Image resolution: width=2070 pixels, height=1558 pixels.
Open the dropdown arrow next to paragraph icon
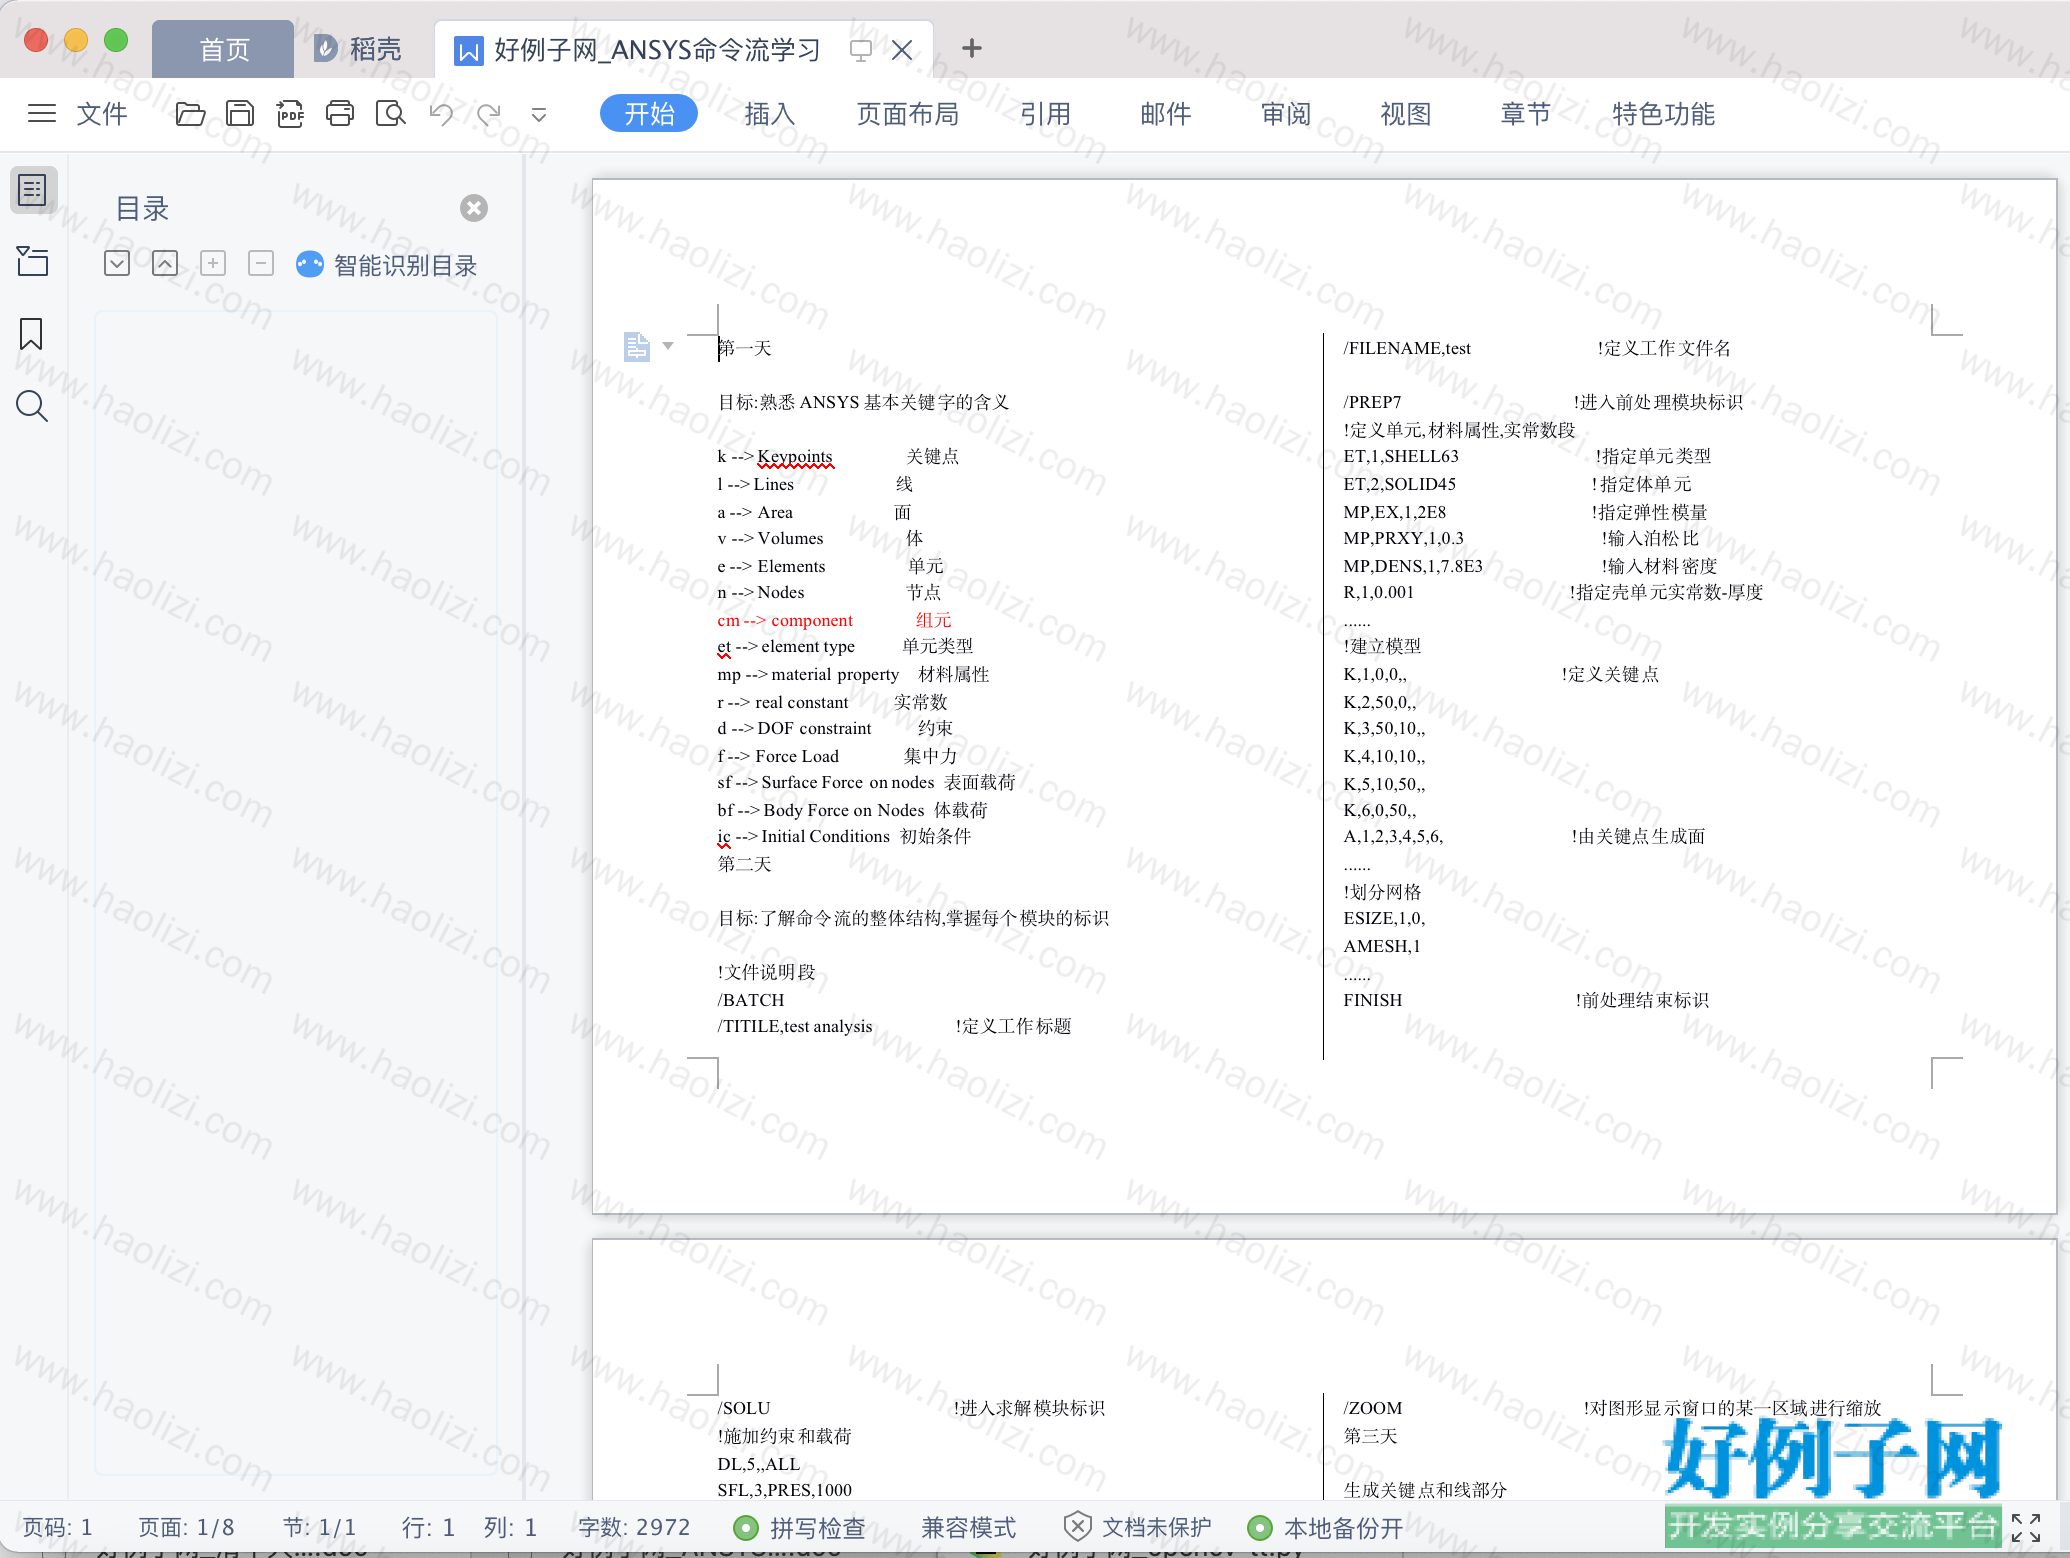point(668,346)
